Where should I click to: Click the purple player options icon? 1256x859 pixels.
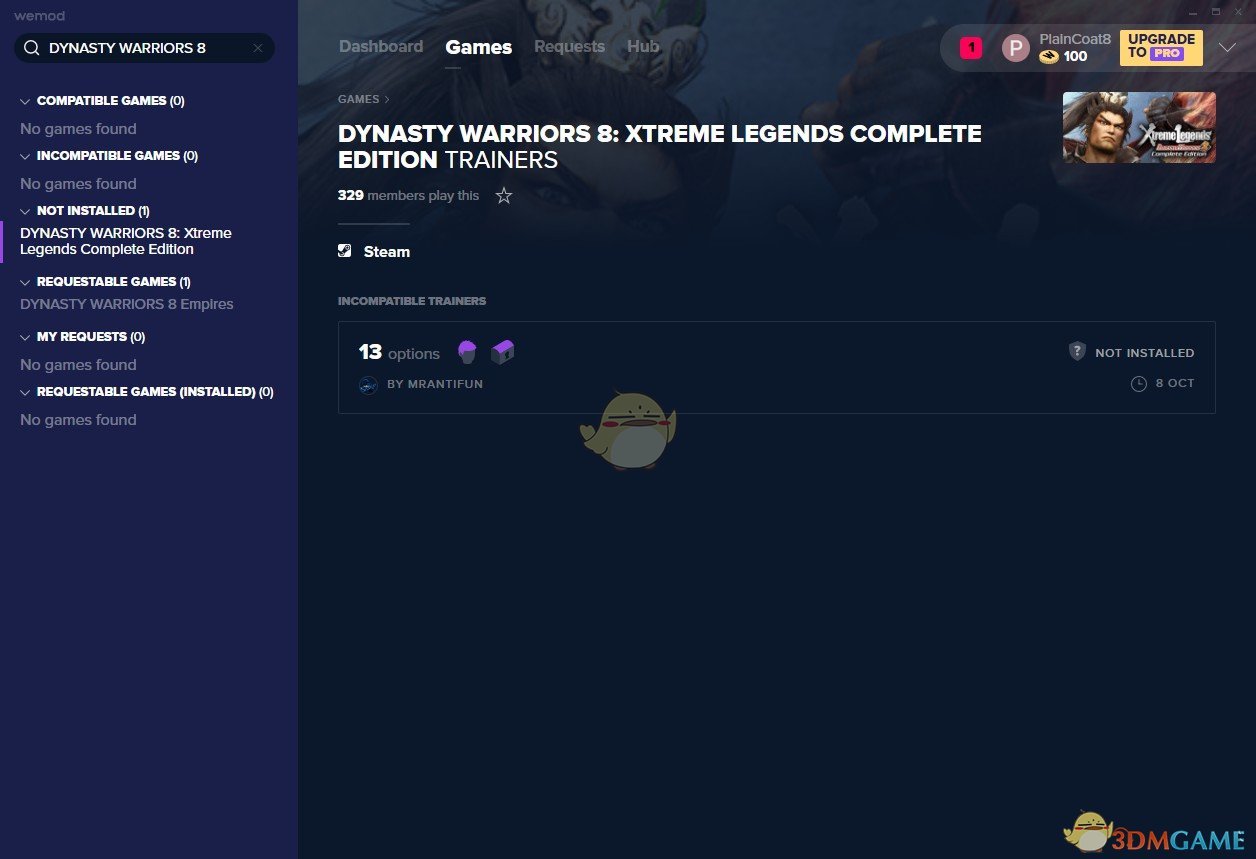(x=467, y=352)
